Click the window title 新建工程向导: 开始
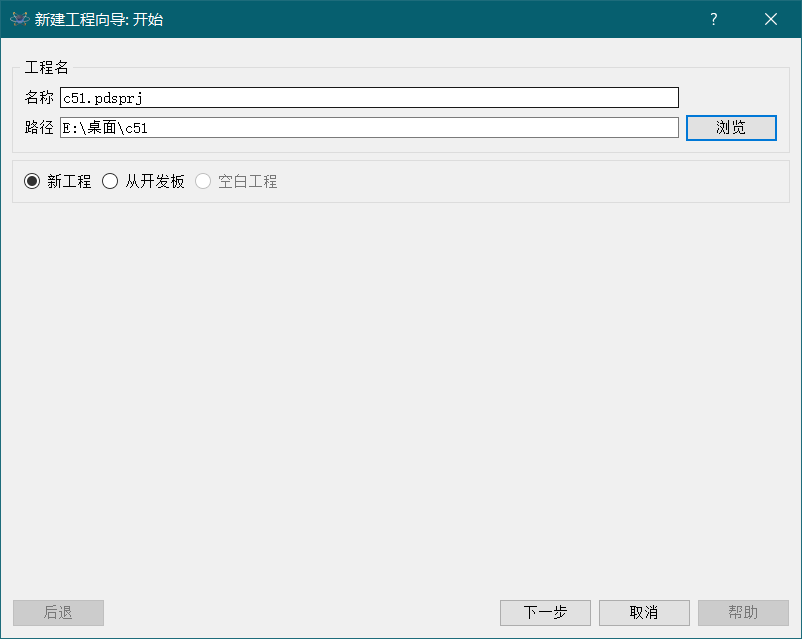 click(x=99, y=19)
